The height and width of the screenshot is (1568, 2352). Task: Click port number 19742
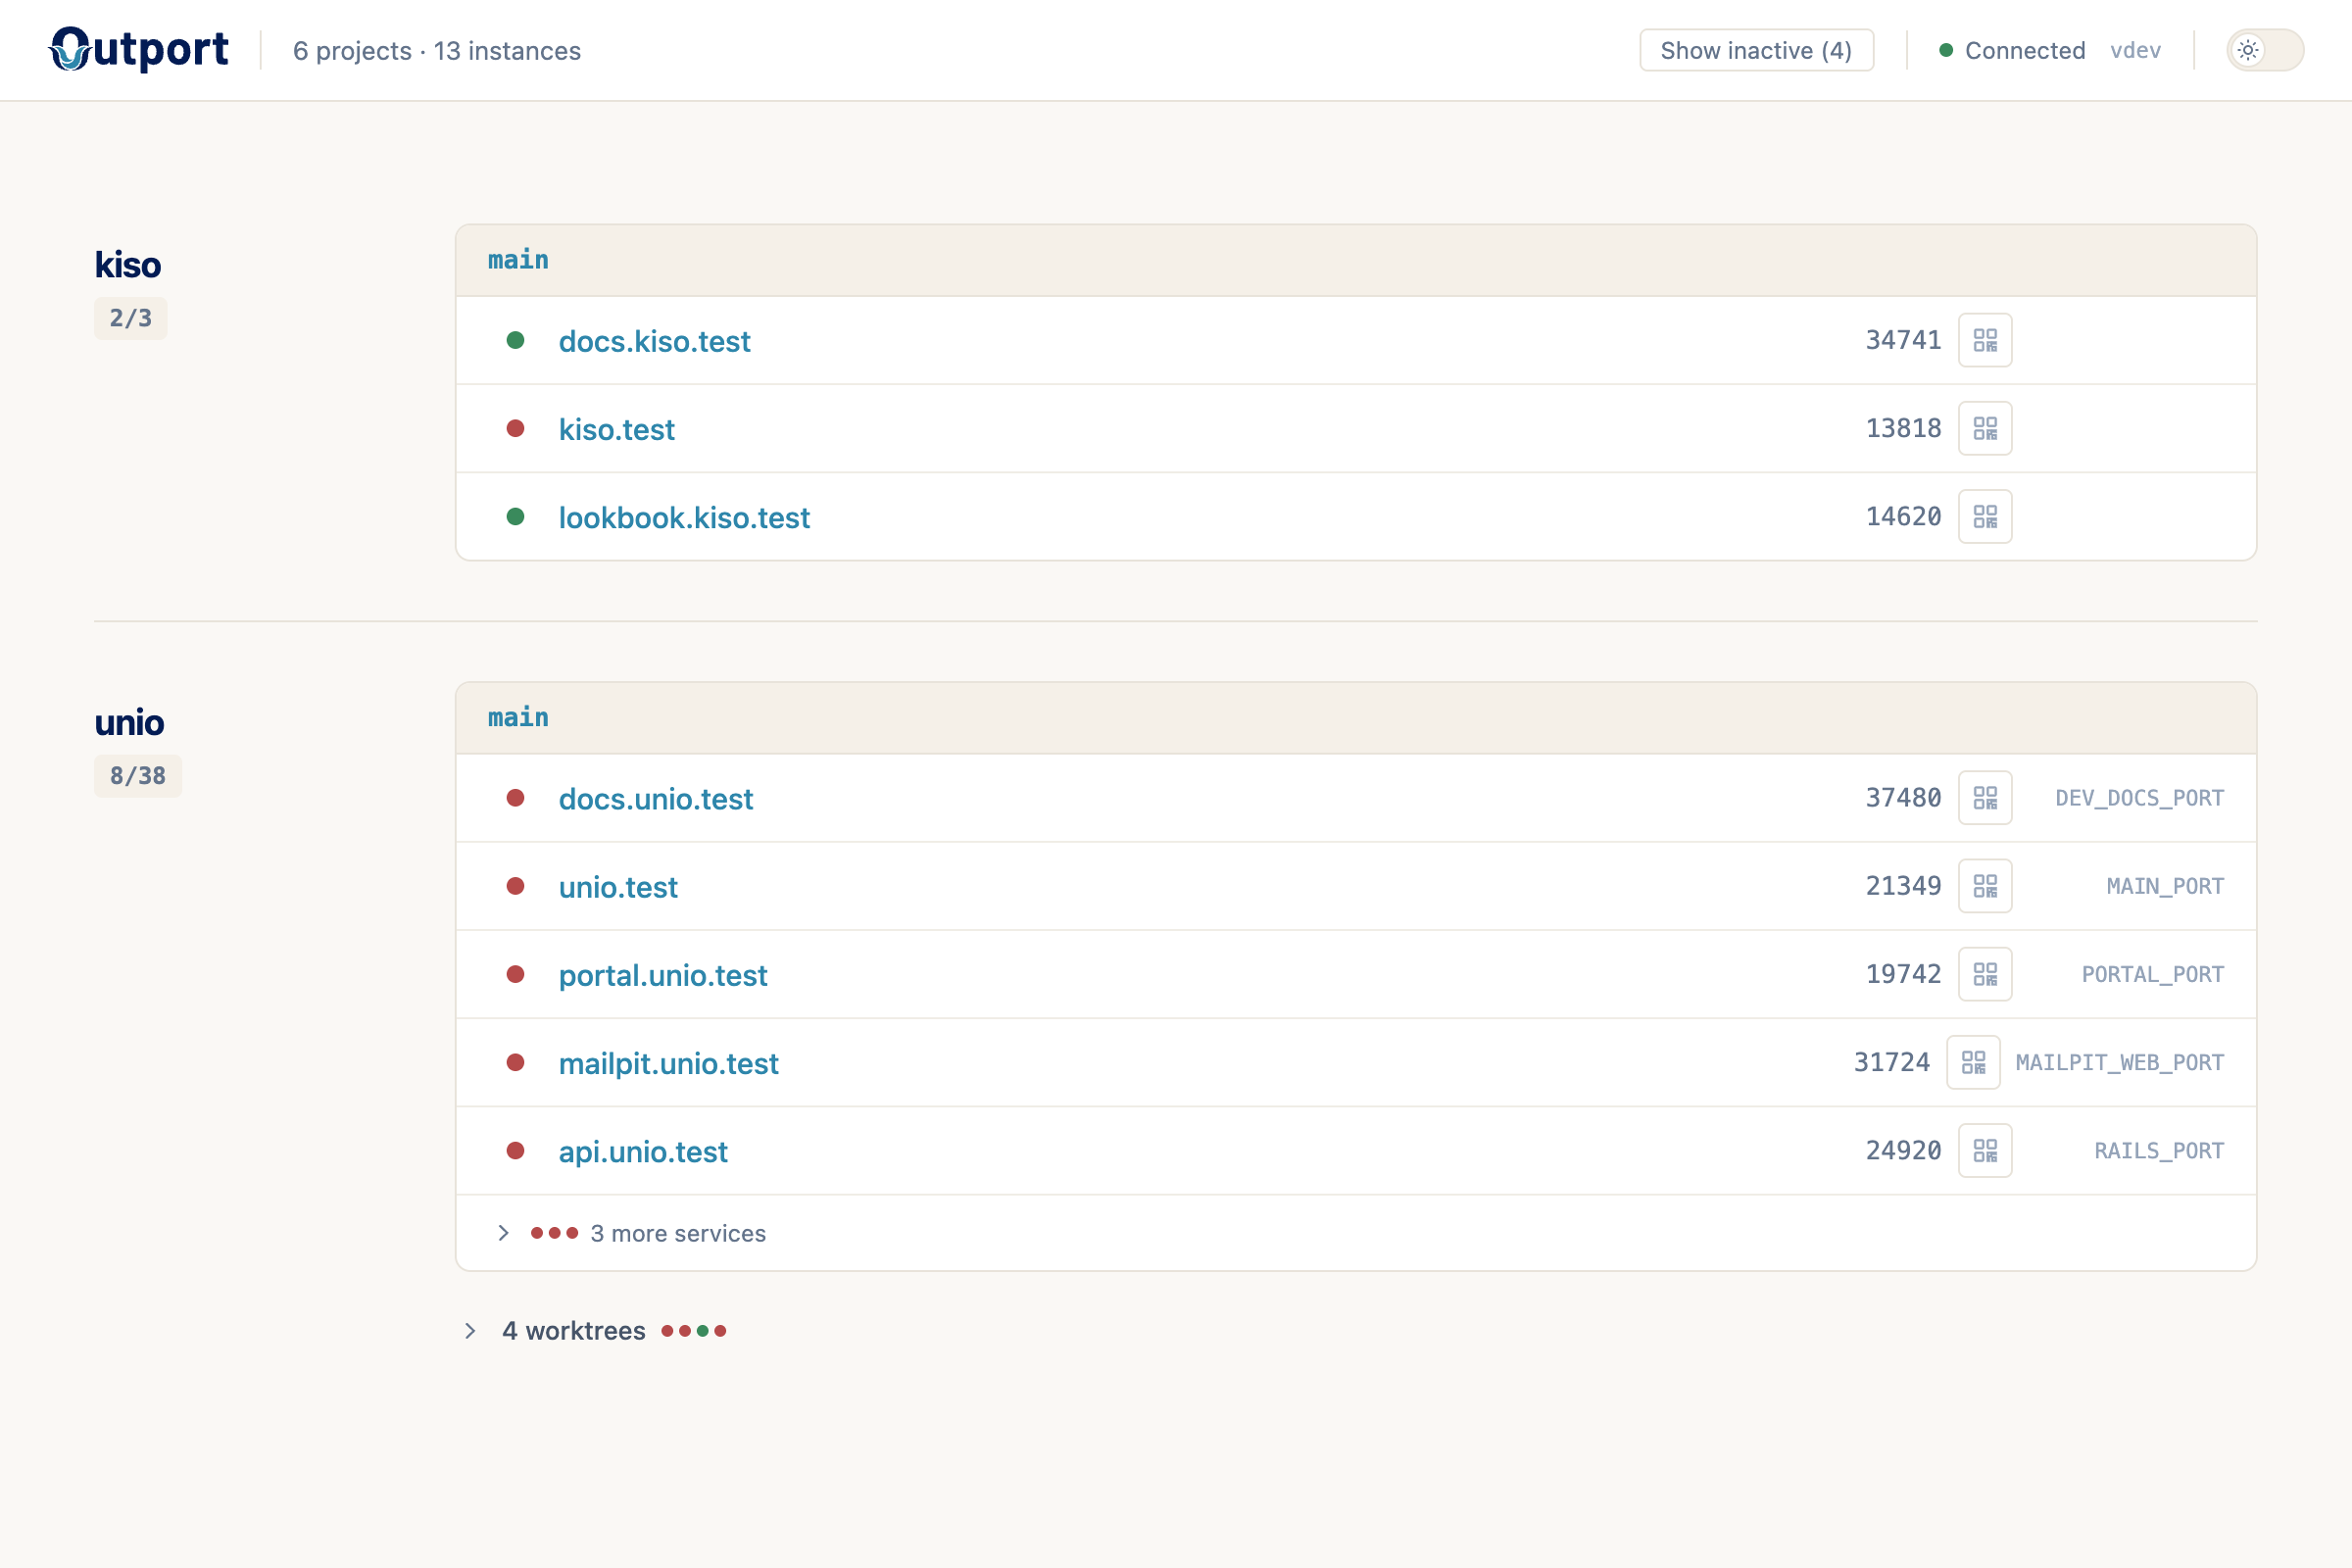pos(1903,974)
